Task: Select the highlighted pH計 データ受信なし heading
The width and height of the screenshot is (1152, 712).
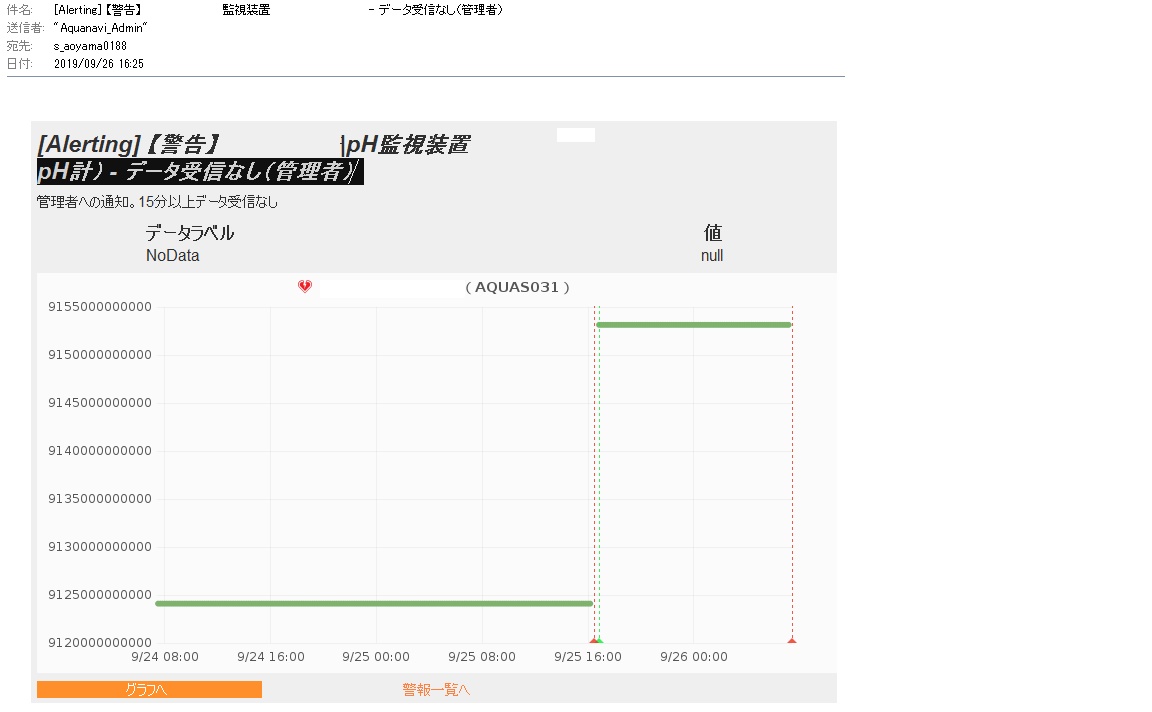Action: tap(200, 171)
